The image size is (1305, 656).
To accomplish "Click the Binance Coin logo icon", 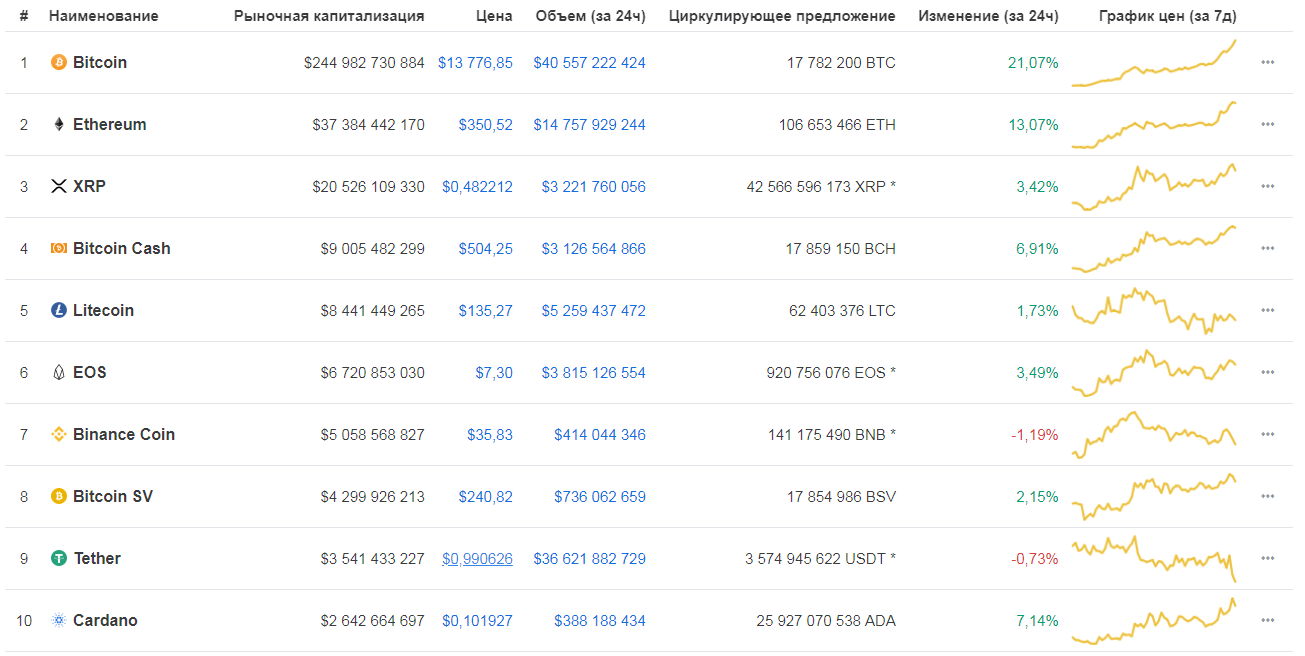I will point(59,434).
